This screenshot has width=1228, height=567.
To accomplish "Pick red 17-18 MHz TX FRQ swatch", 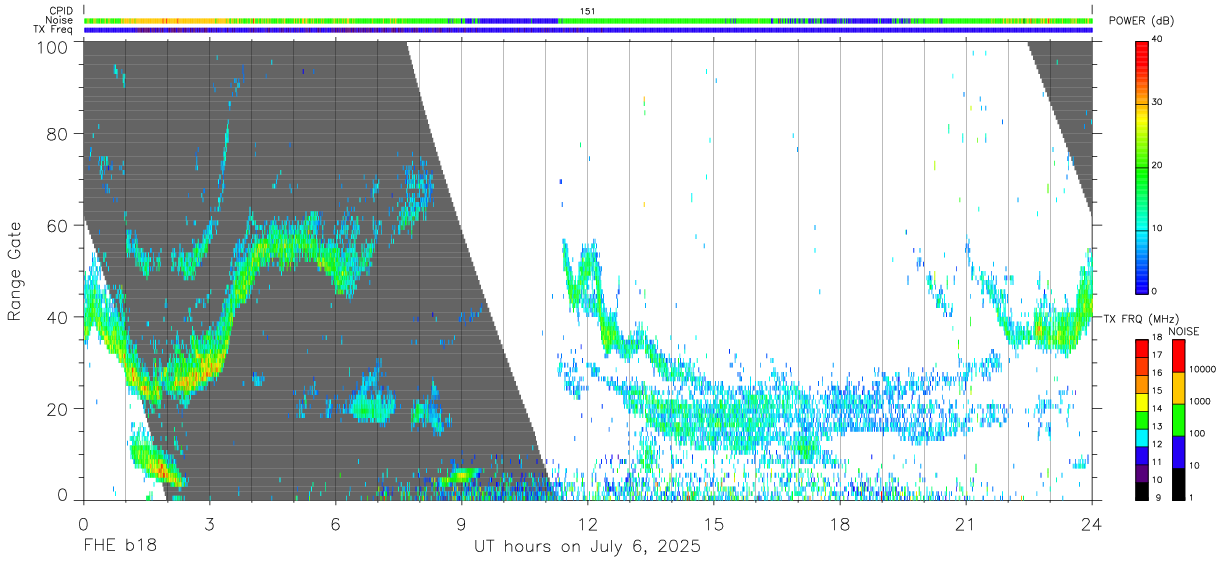I will [1142, 347].
